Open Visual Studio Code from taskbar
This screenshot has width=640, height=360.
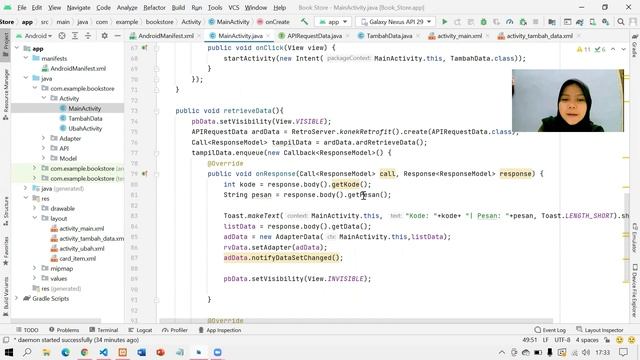click(103, 352)
